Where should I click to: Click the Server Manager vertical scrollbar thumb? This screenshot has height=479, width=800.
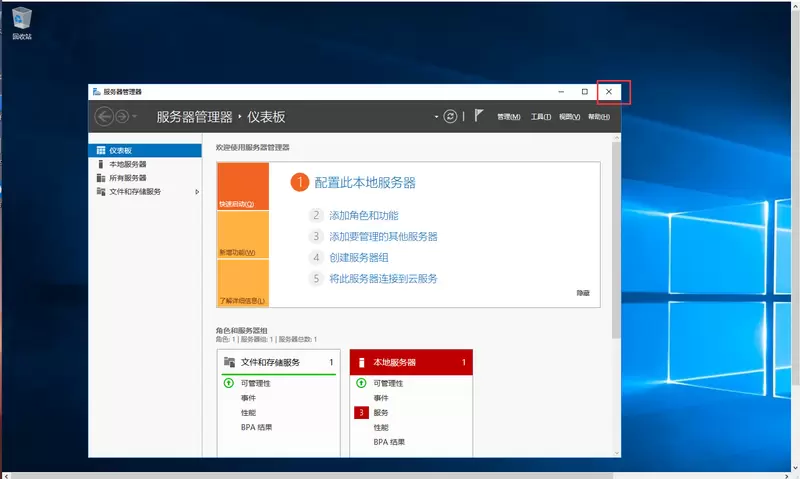click(616, 240)
